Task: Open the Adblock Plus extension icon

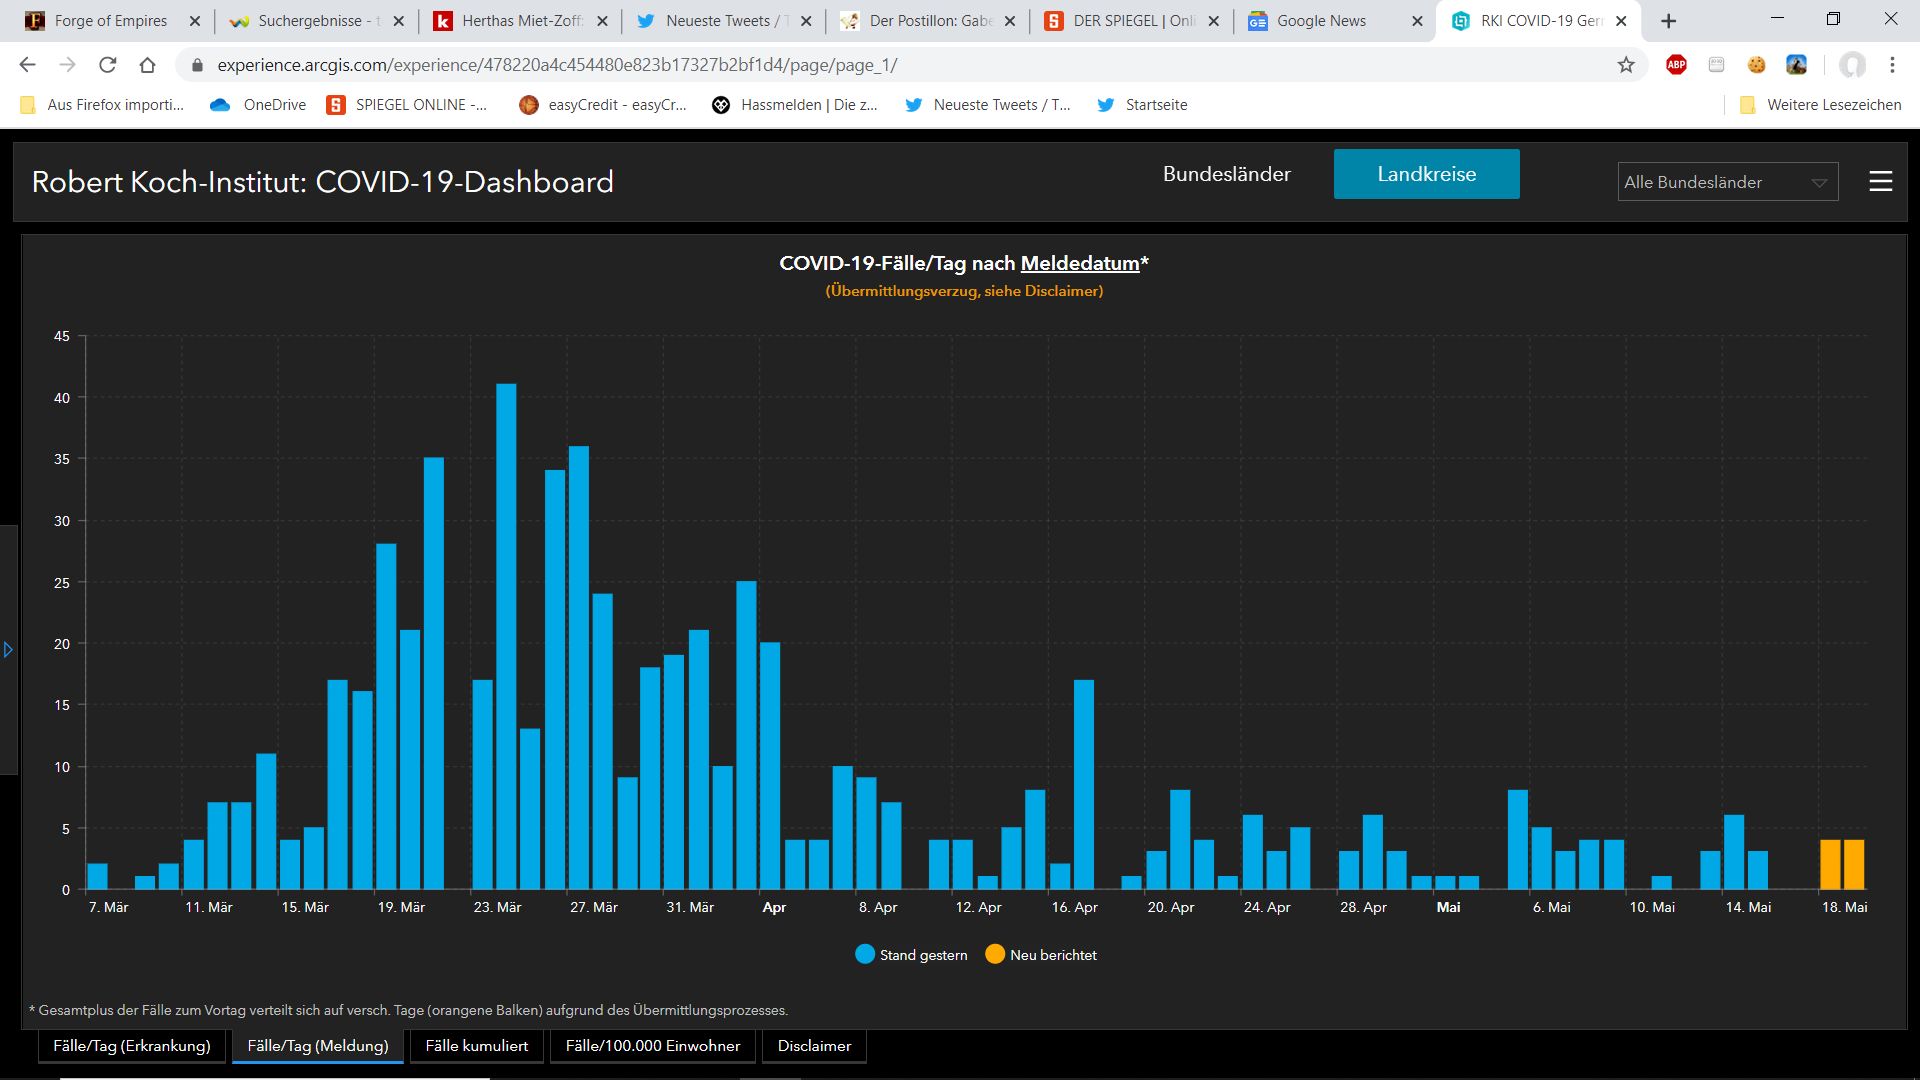Action: (1676, 65)
